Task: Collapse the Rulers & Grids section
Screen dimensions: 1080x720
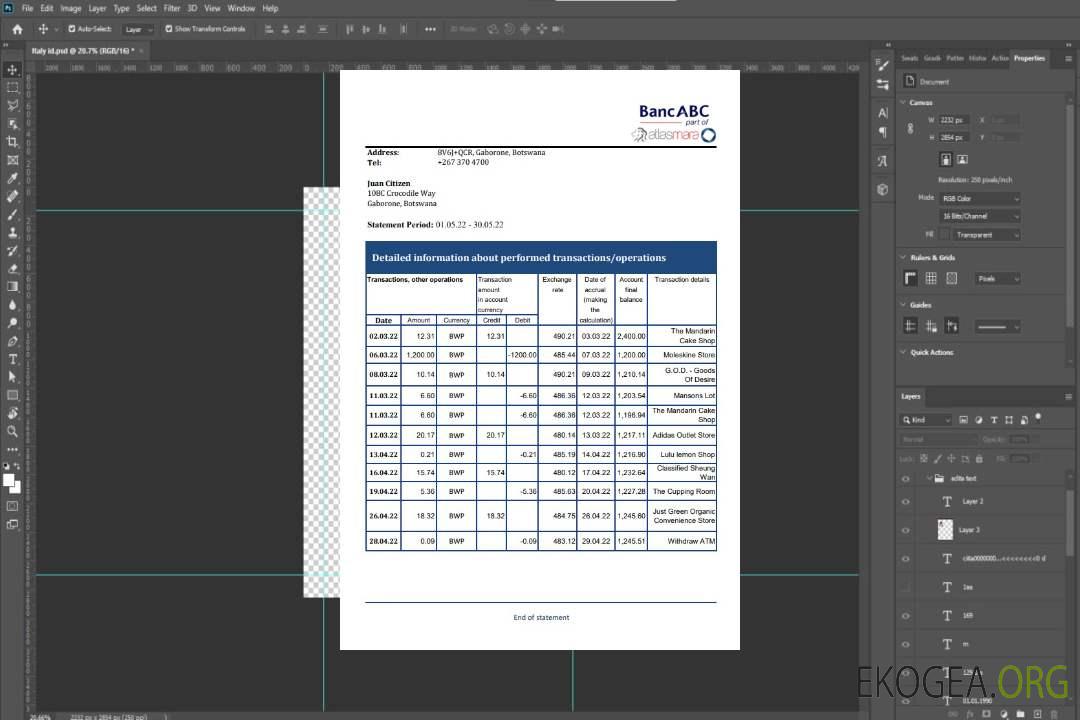Action: coord(903,257)
